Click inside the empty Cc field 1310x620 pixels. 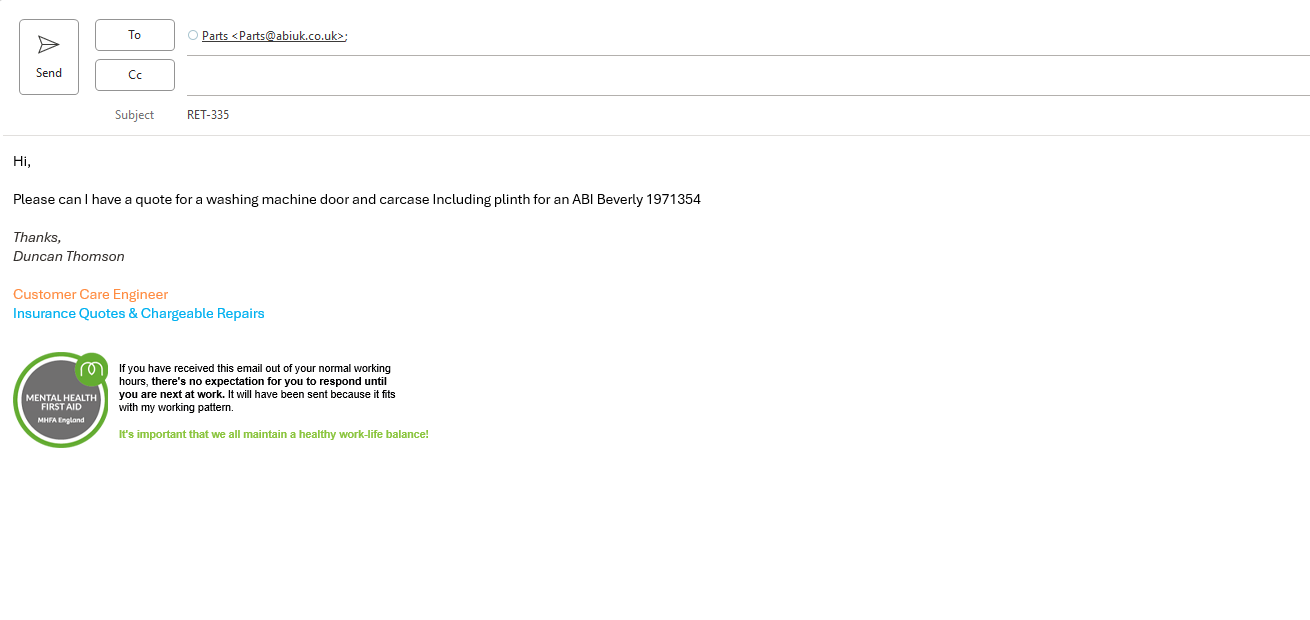click(700, 76)
